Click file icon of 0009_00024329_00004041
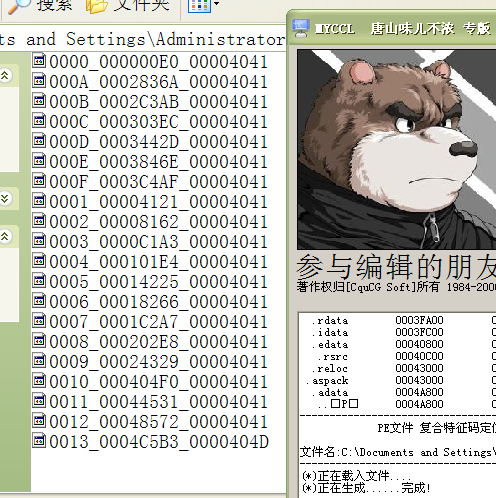Image resolution: width=496 pixels, height=498 pixels. (39, 360)
